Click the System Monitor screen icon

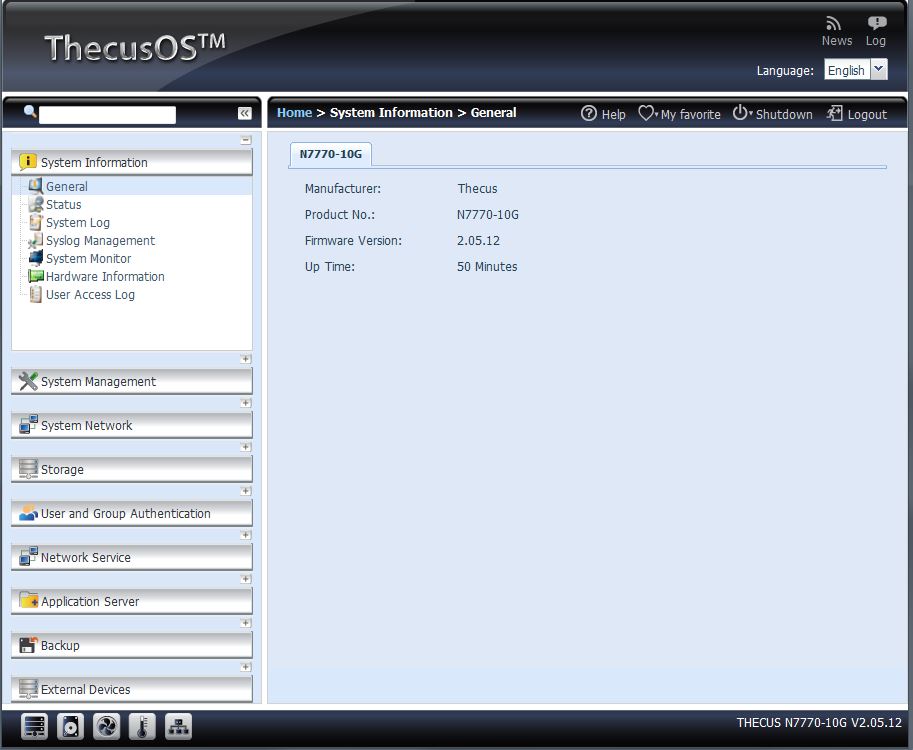(x=36, y=258)
